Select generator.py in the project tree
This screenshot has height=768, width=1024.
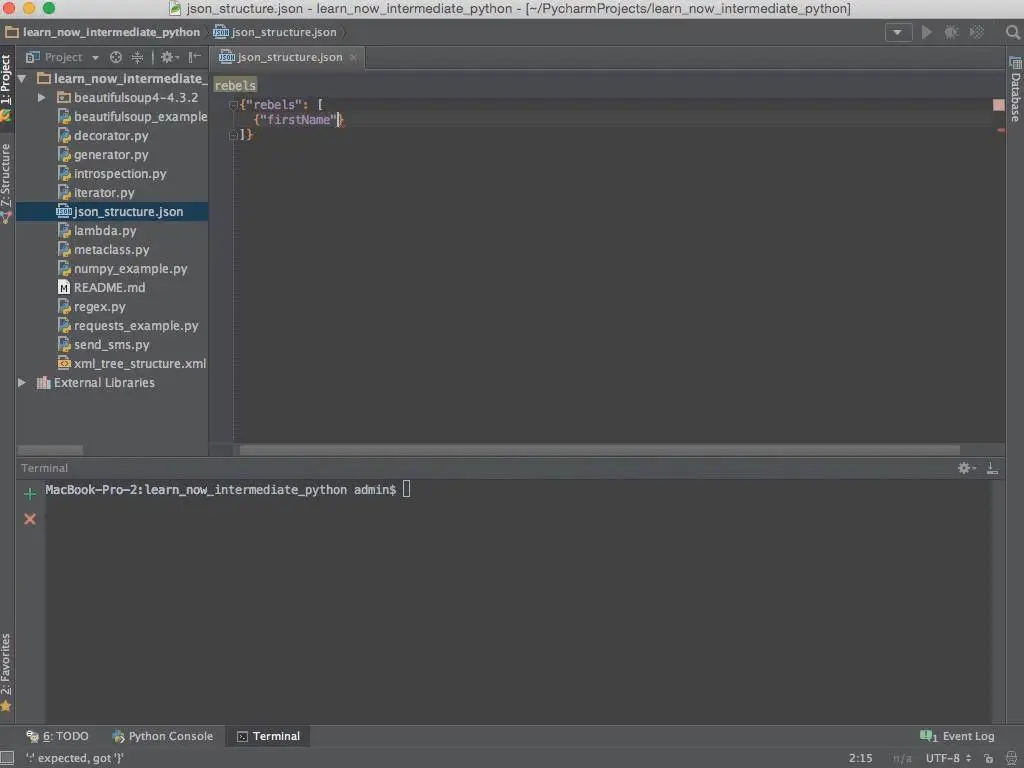(x=111, y=155)
